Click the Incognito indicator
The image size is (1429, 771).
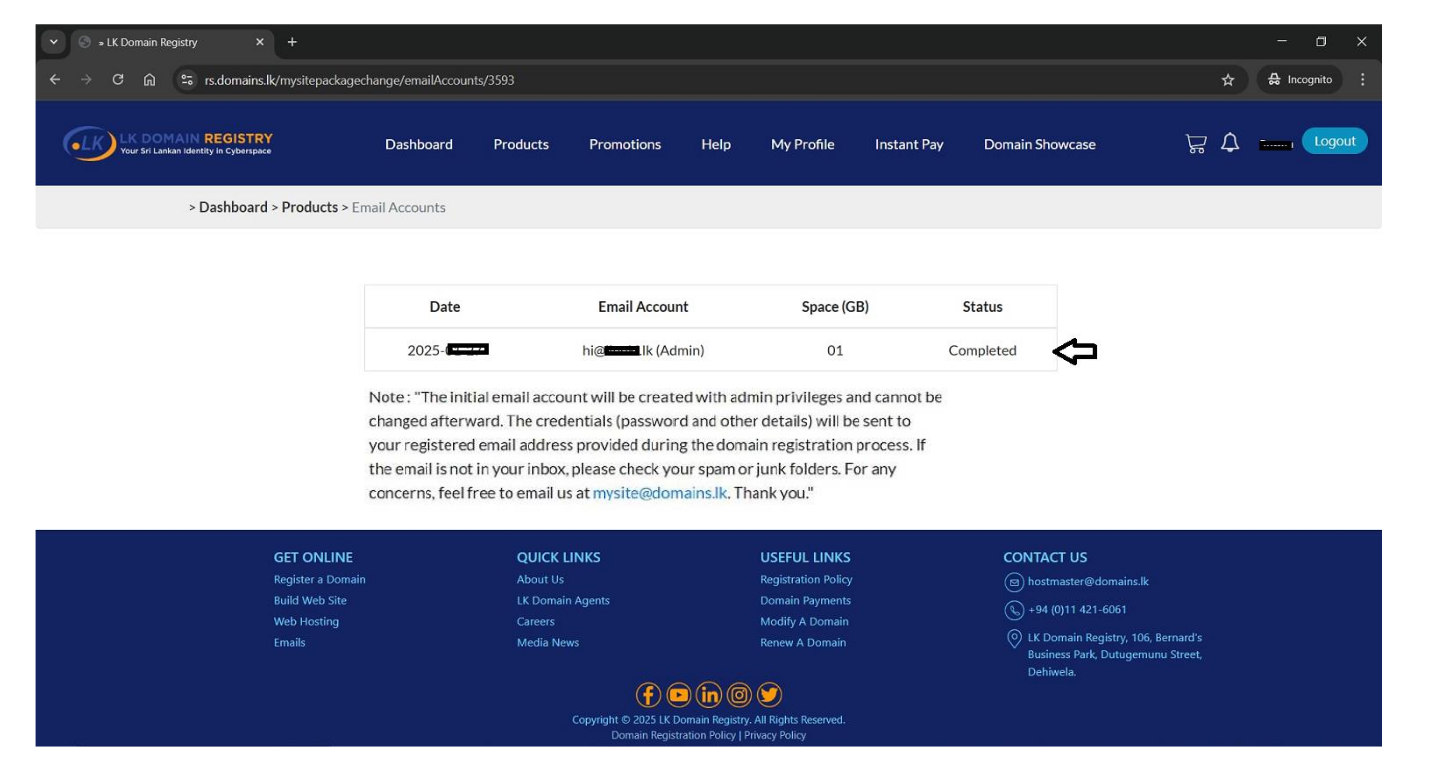click(1301, 80)
